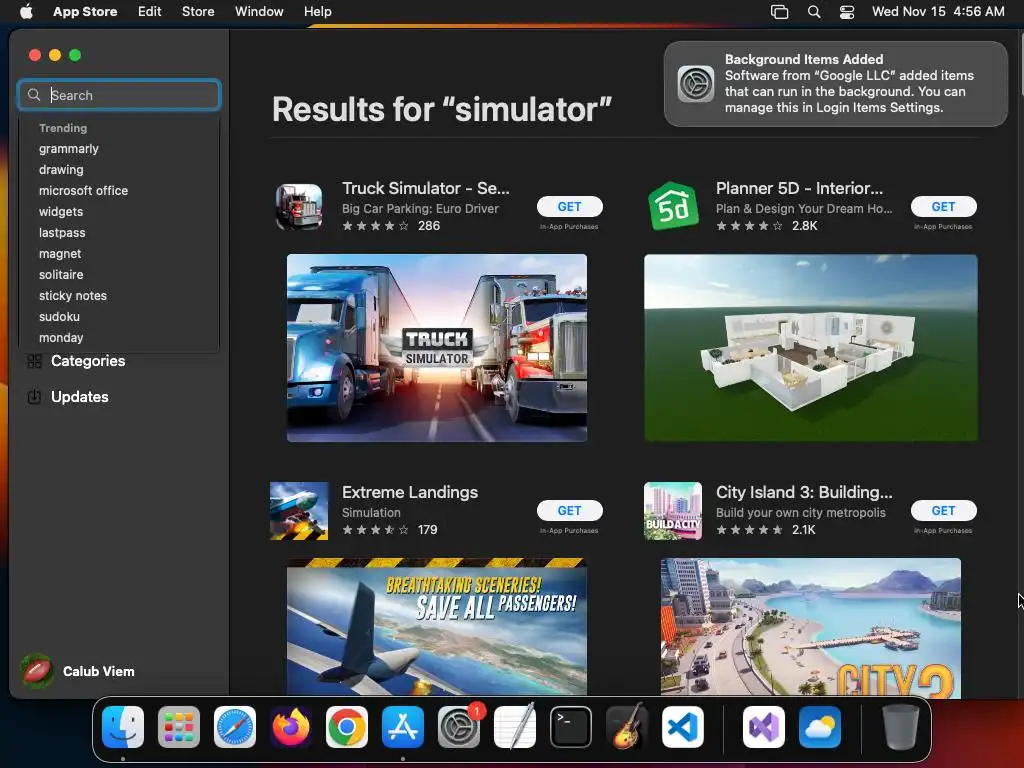
Task: Select trending suggestion magnet
Action: [x=60, y=253]
